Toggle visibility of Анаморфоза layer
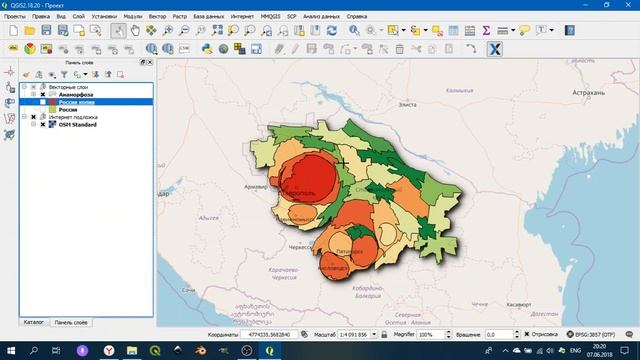 pyautogui.click(x=43, y=94)
